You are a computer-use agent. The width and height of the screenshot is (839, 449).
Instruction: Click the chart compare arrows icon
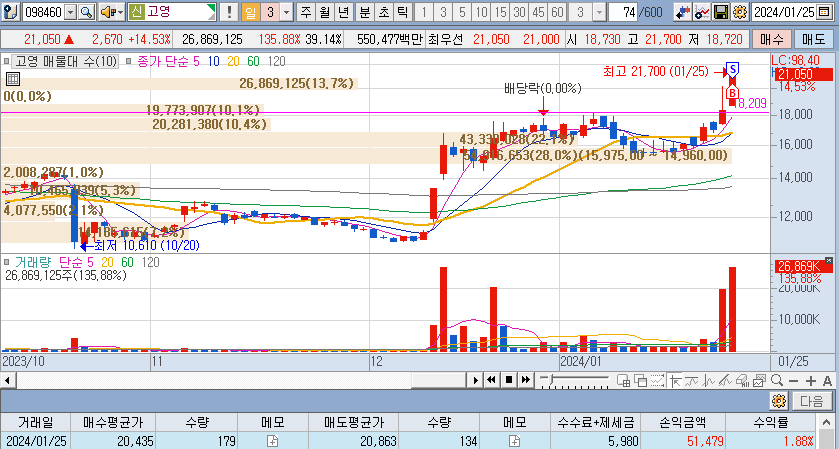(x=682, y=12)
